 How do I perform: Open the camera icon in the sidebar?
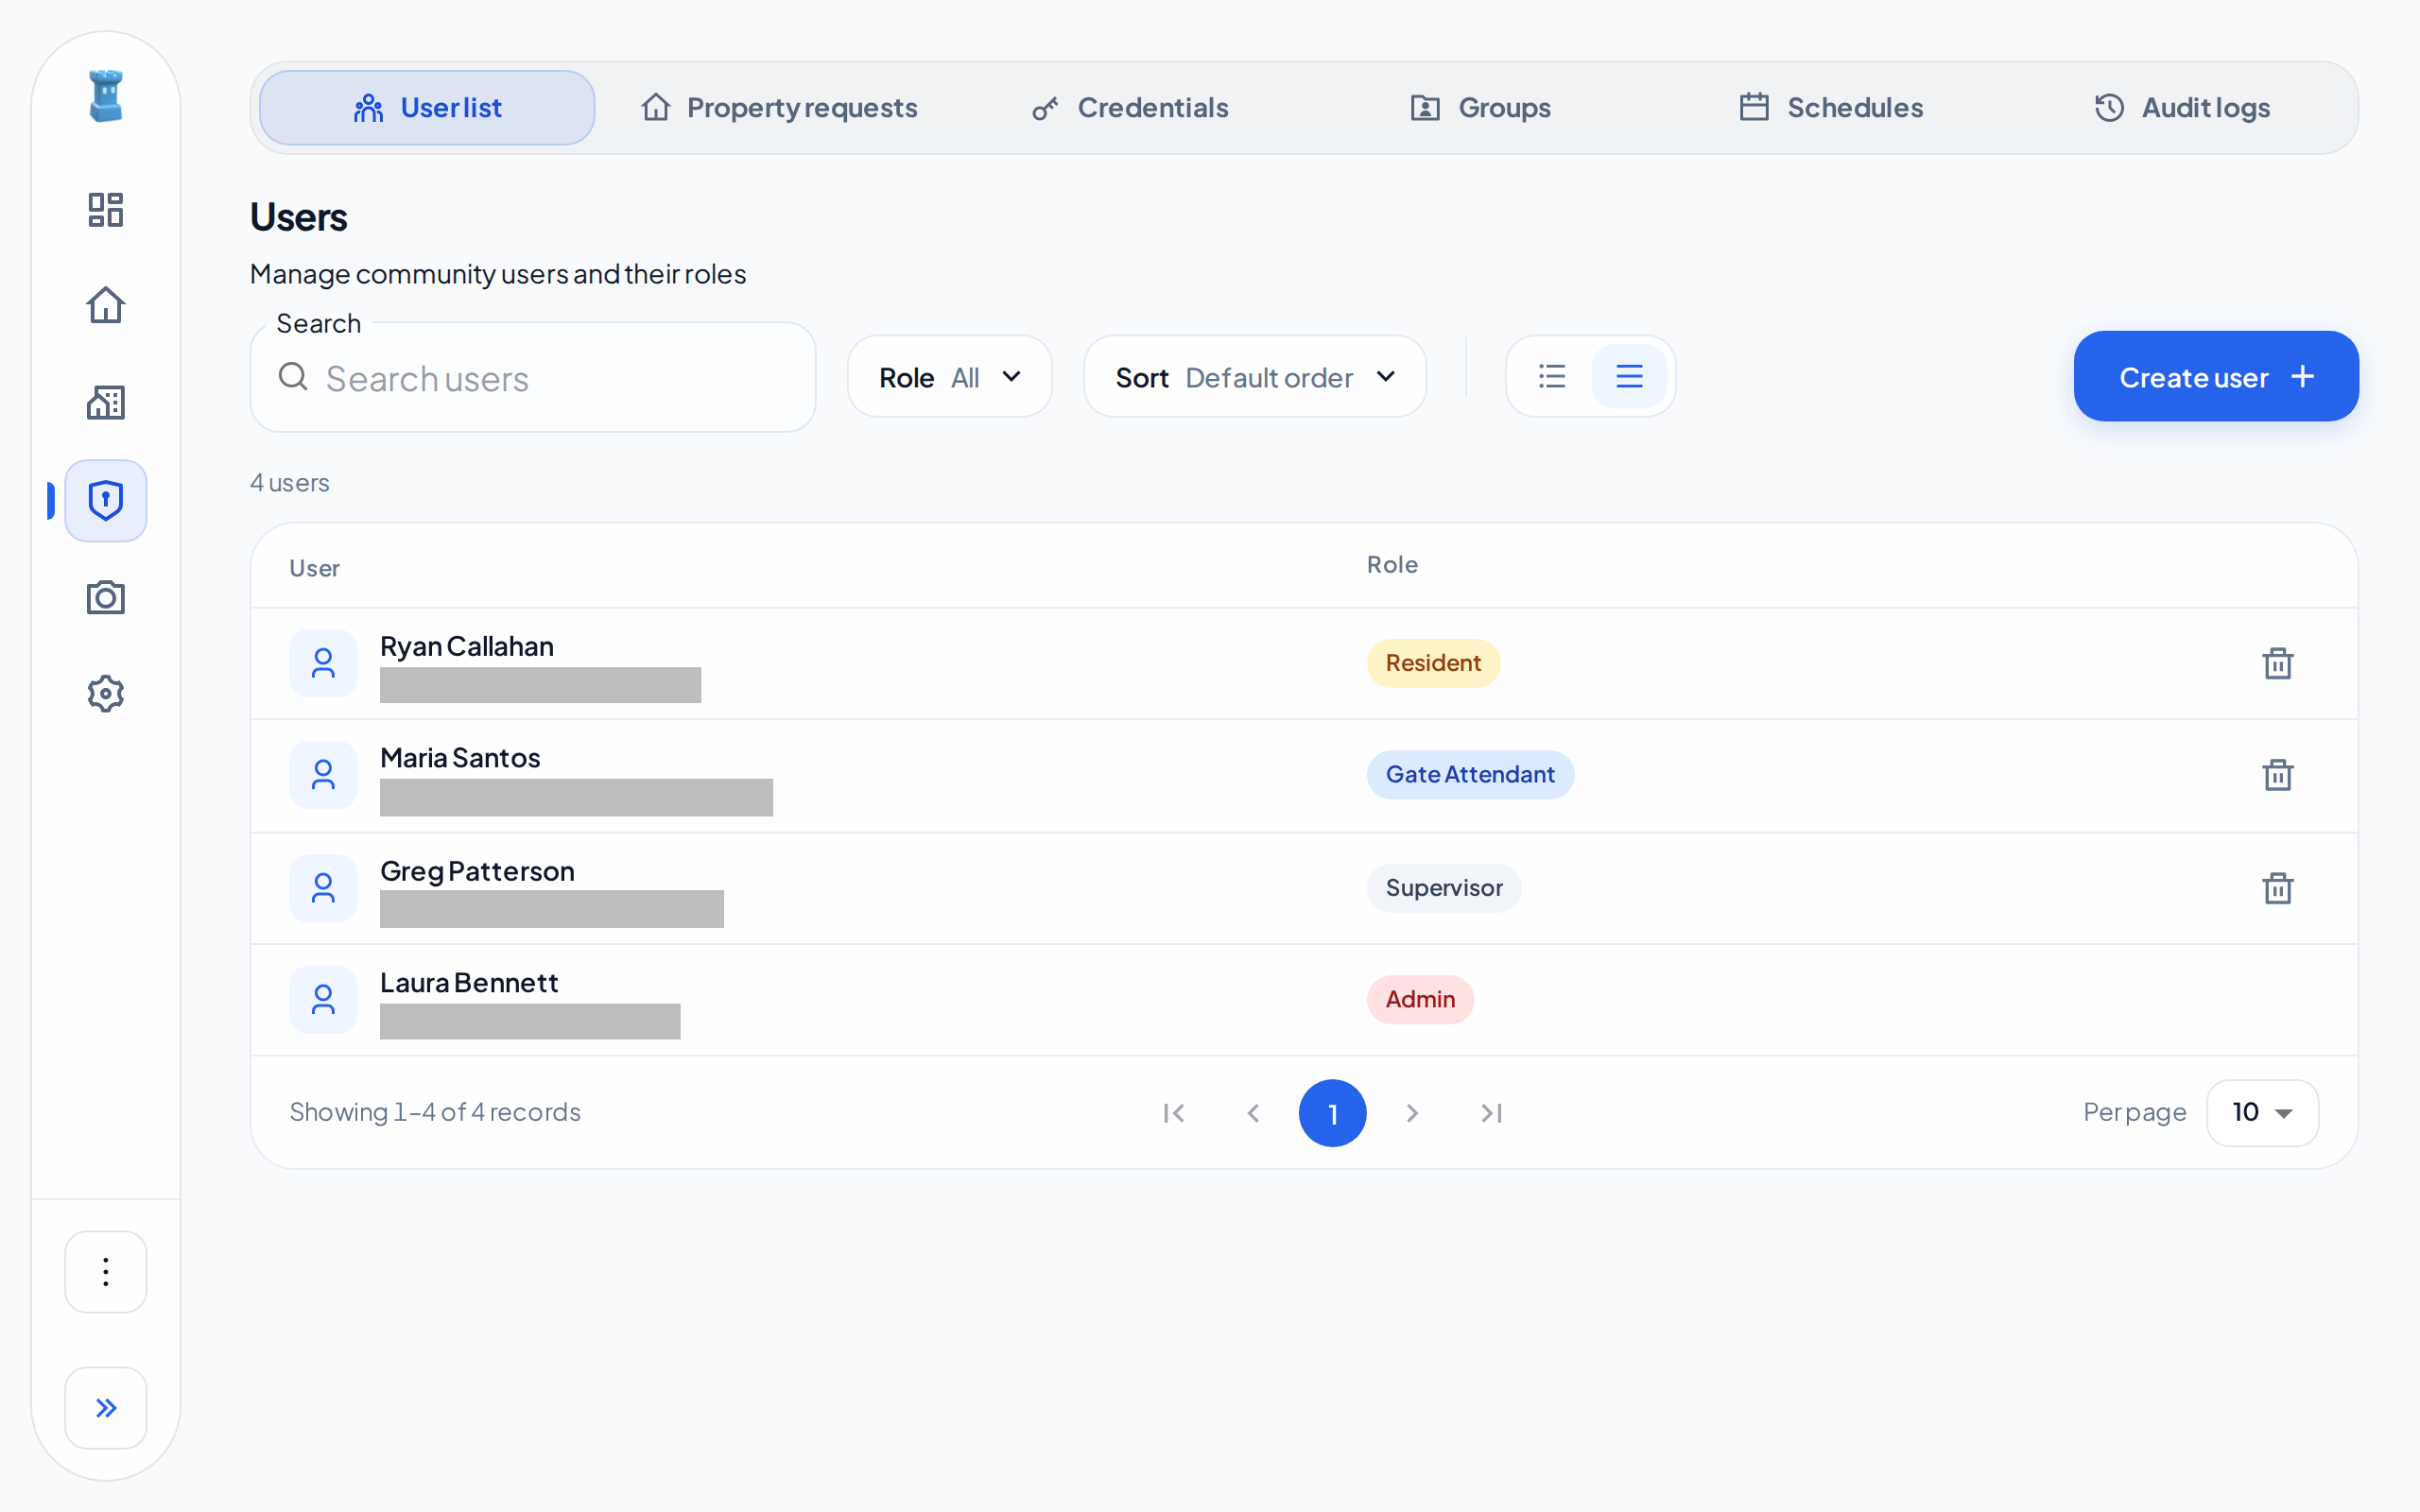105,597
